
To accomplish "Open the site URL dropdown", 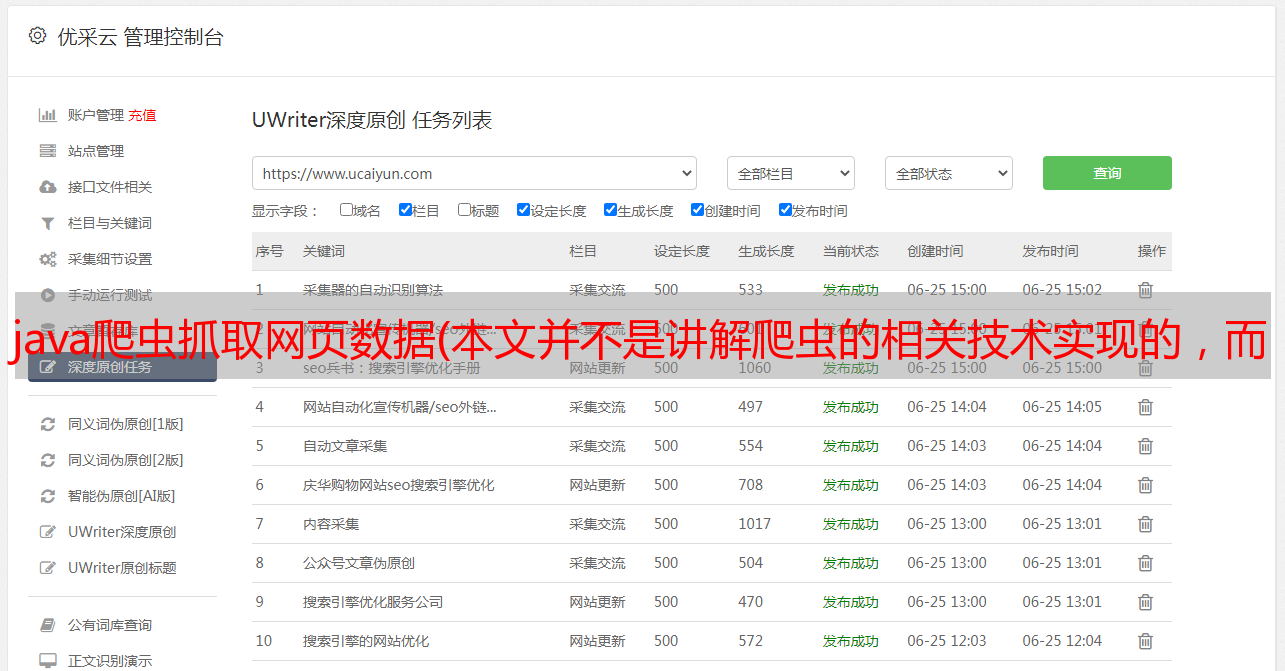I will [474, 173].
